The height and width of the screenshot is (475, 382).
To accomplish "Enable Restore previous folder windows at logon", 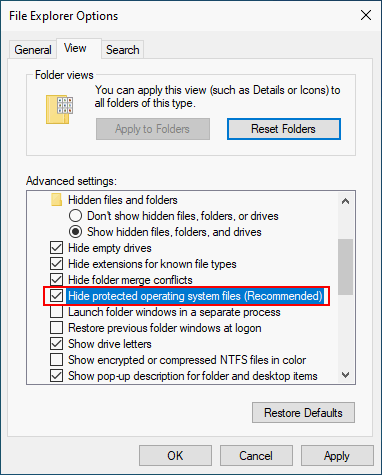I will tap(56, 328).
